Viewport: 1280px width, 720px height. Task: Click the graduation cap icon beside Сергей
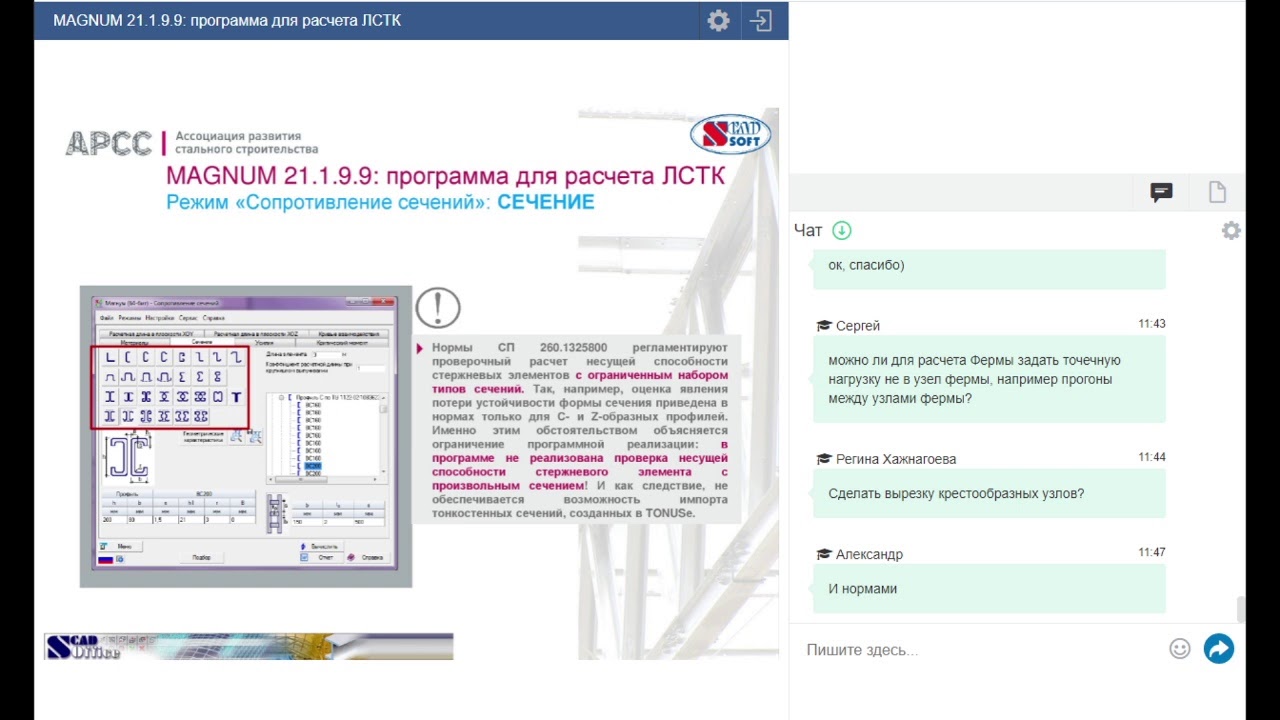point(824,326)
